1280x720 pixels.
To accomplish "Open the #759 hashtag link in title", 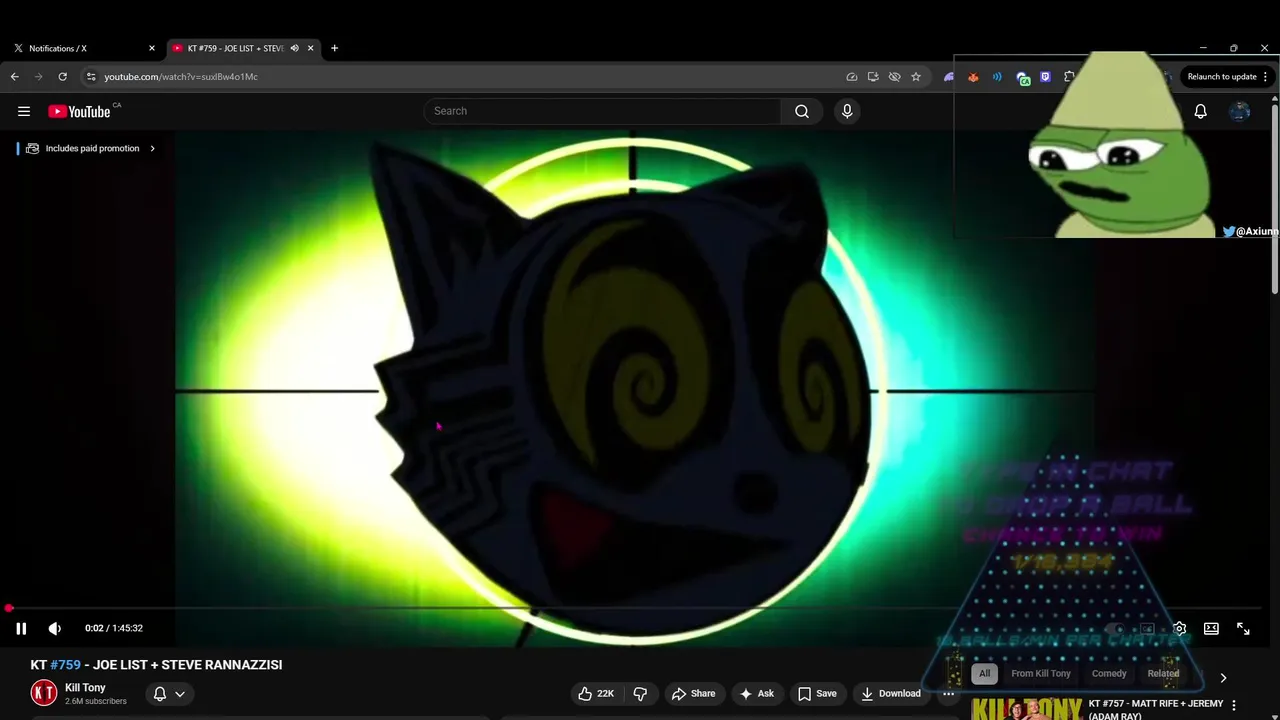I will [x=65, y=665].
